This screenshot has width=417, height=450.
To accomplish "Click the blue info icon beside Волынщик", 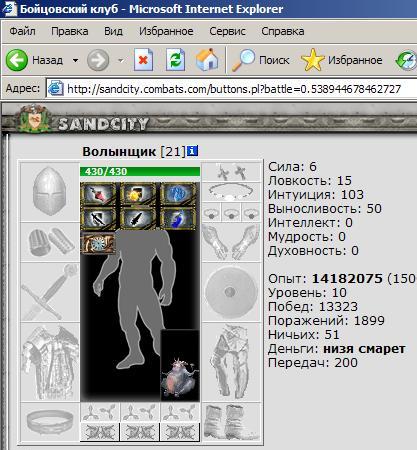I will click(x=192, y=151).
